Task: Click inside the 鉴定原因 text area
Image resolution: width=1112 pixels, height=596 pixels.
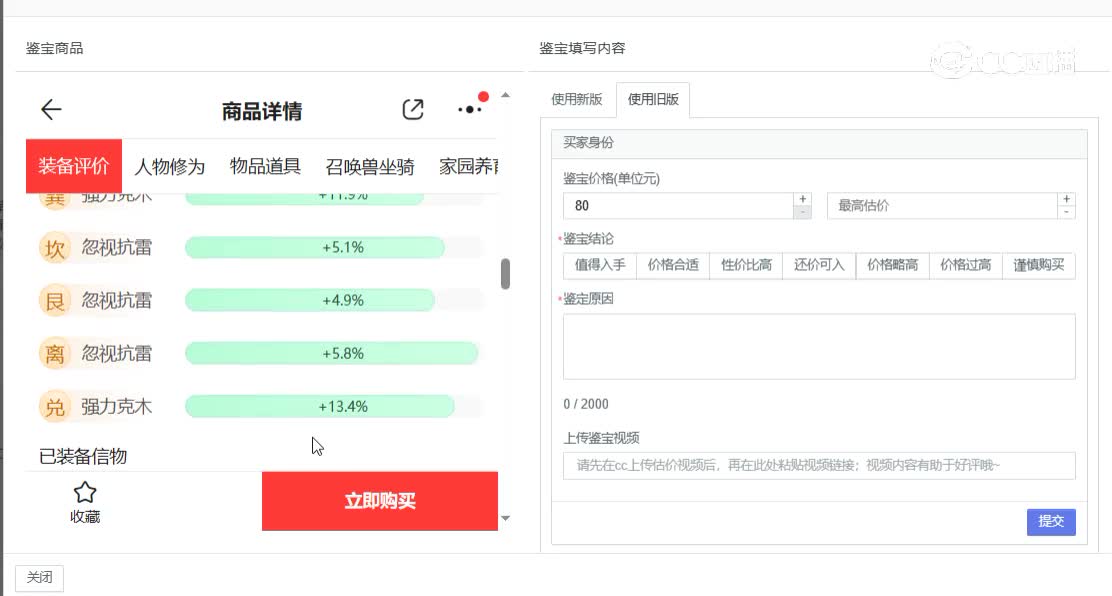Action: click(x=818, y=345)
